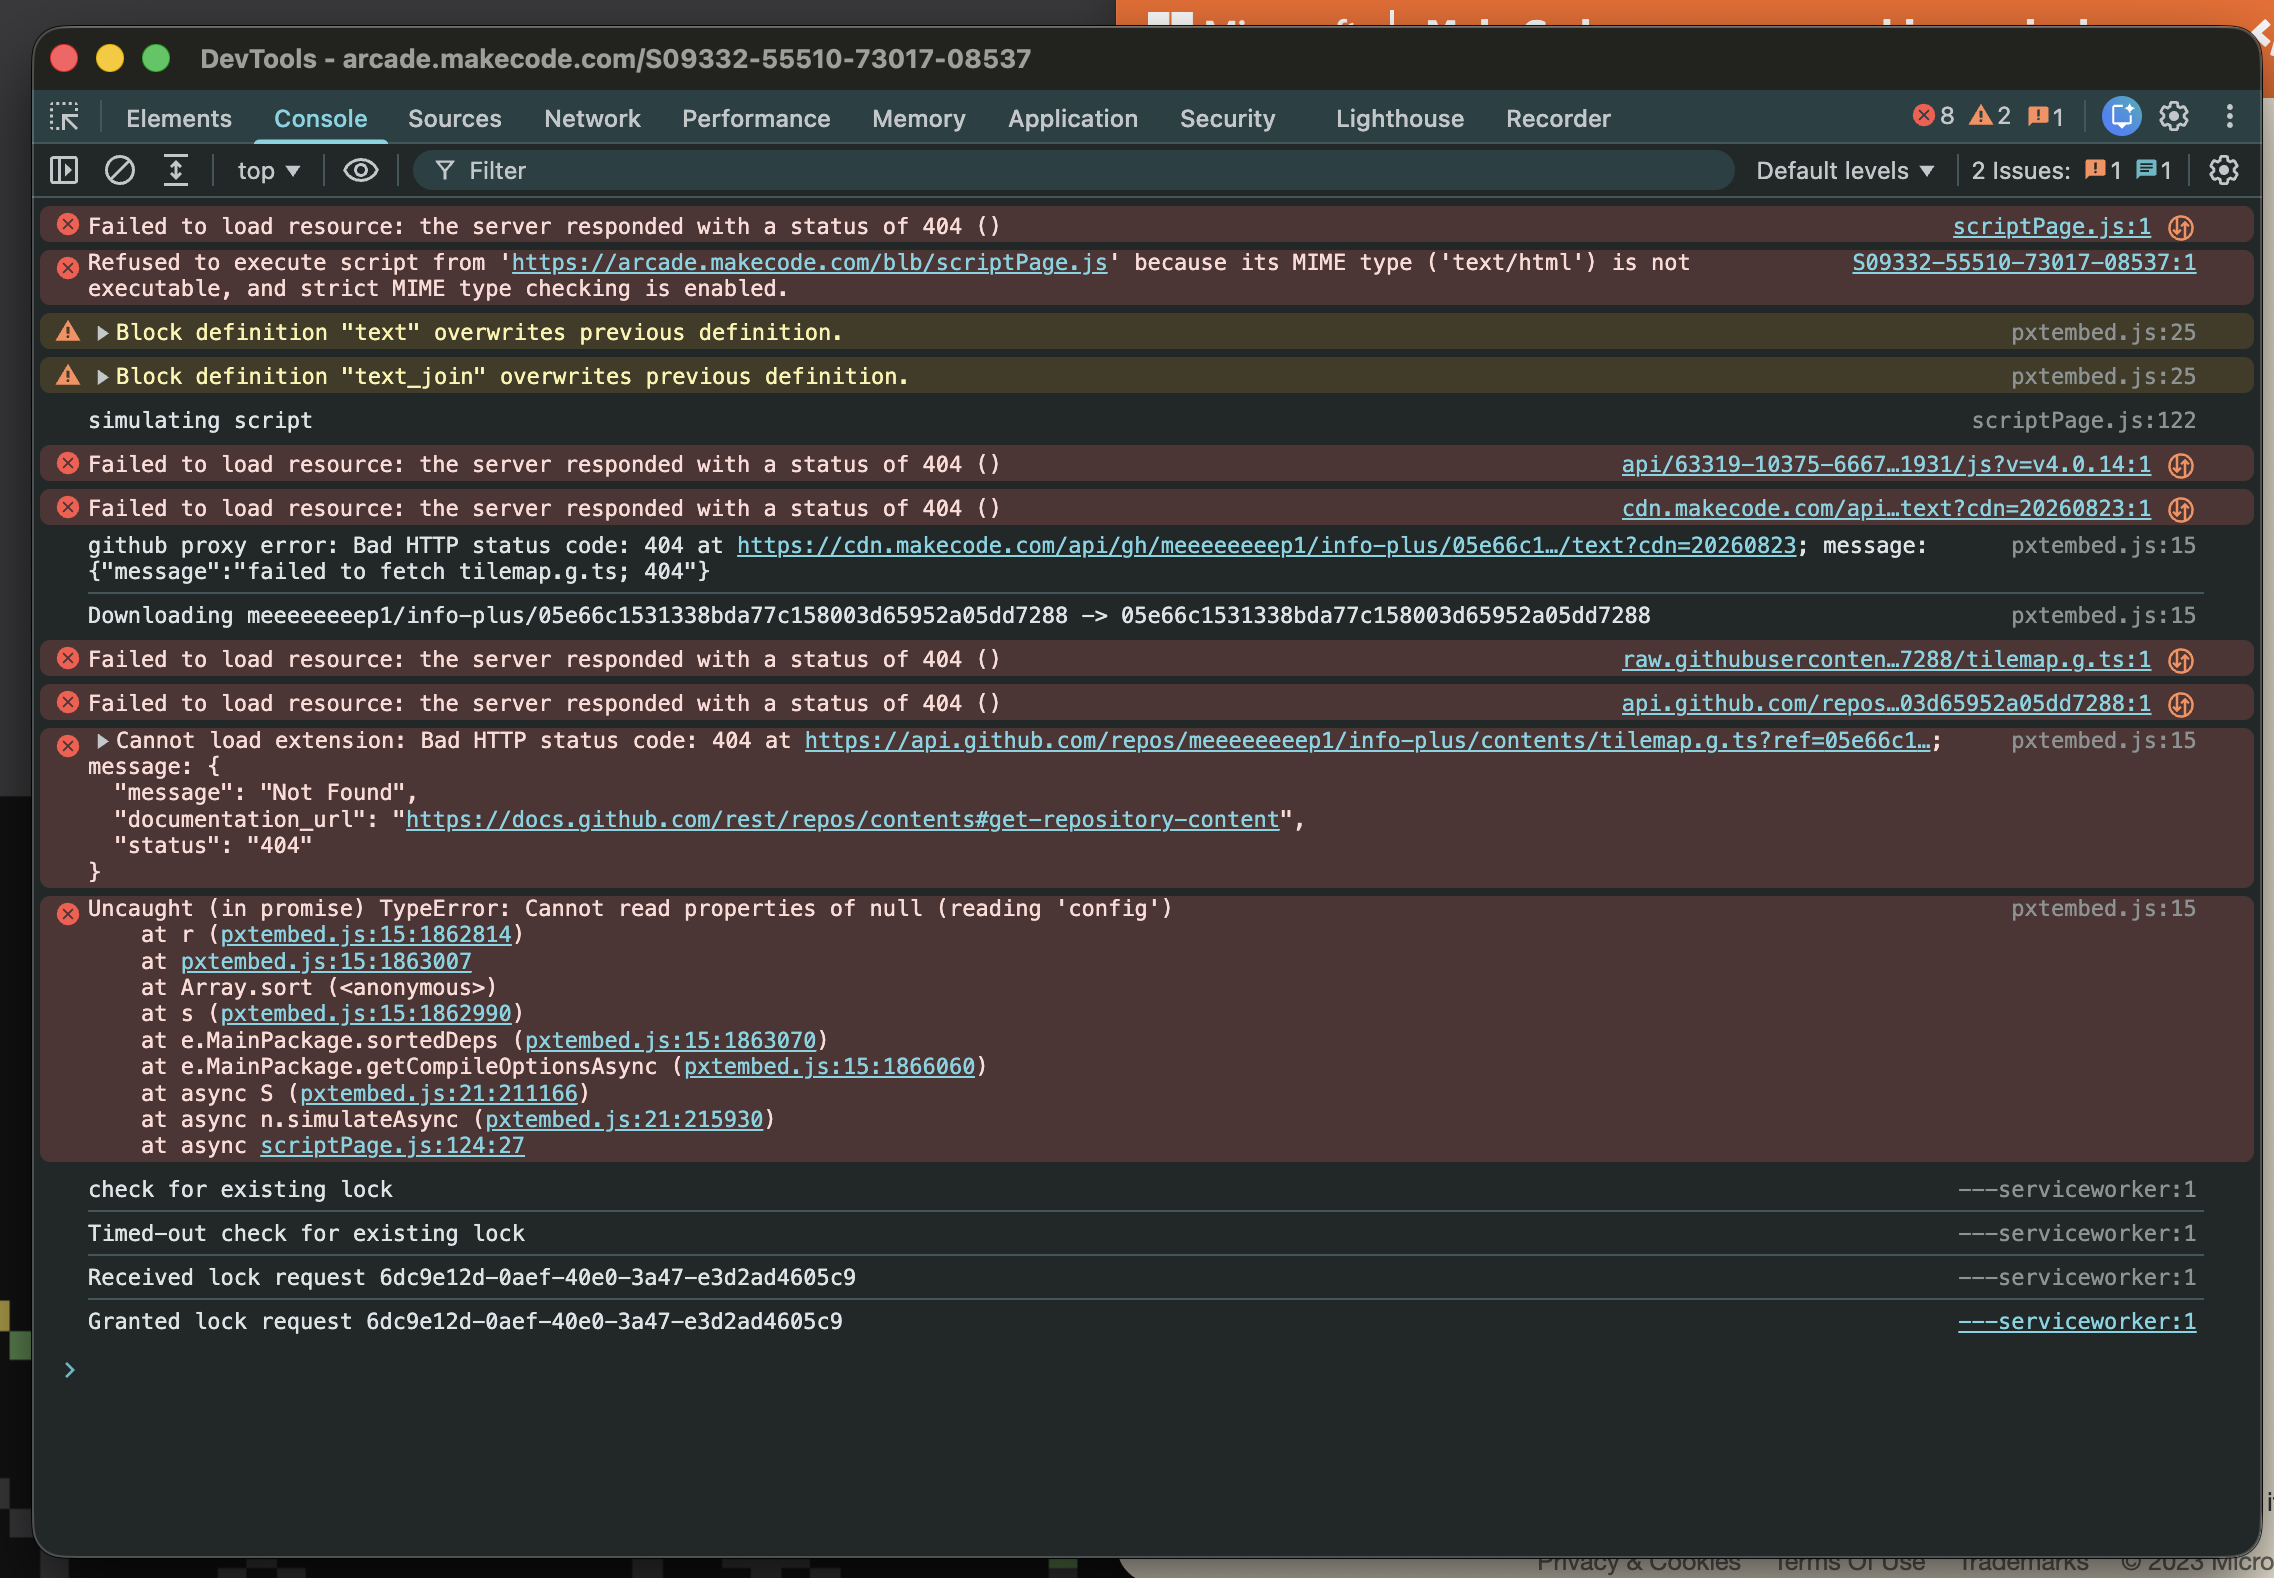Viewport: 2274px width, 1578px height.
Task: Switch to the Recorder tab
Action: 1559,118
